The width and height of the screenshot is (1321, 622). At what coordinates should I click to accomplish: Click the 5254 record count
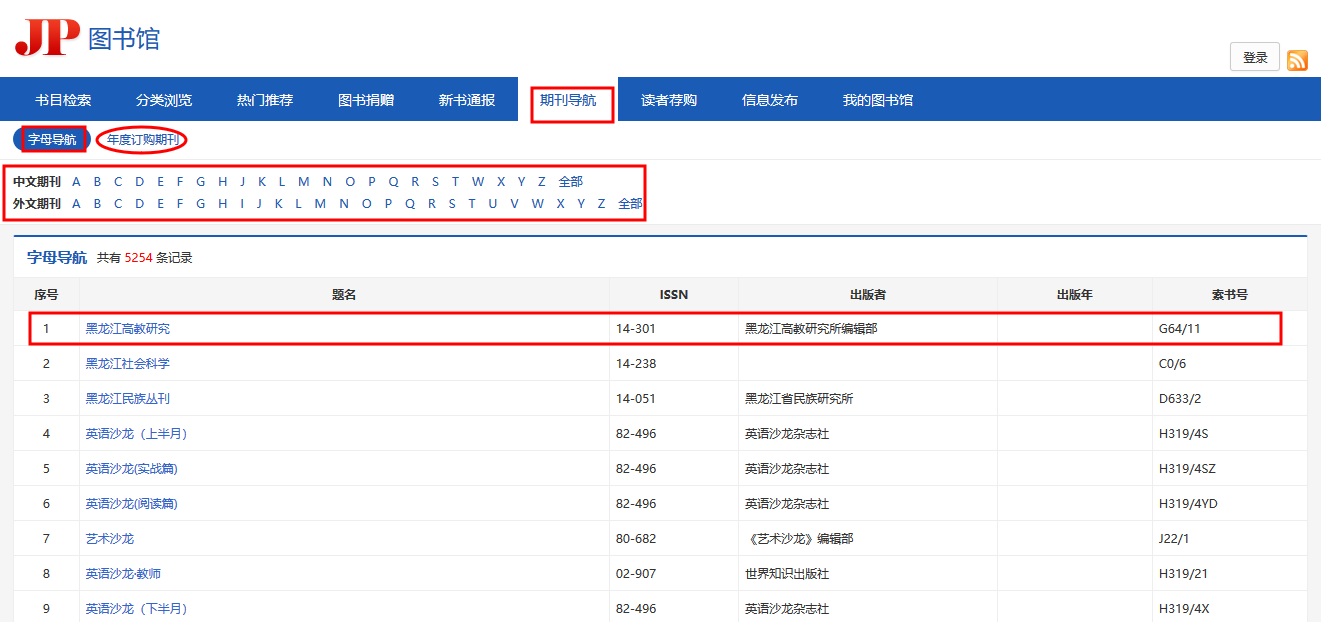pos(139,258)
